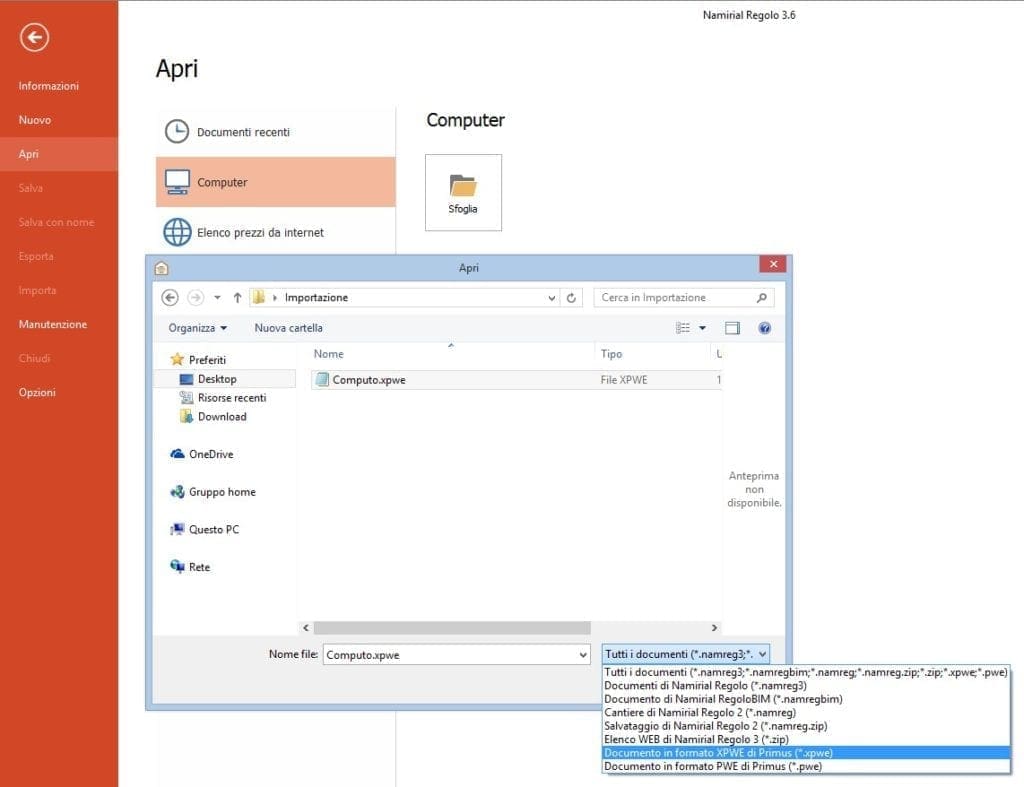Choose Salvataggio di Namirial Regolo 2 option

[806, 726]
